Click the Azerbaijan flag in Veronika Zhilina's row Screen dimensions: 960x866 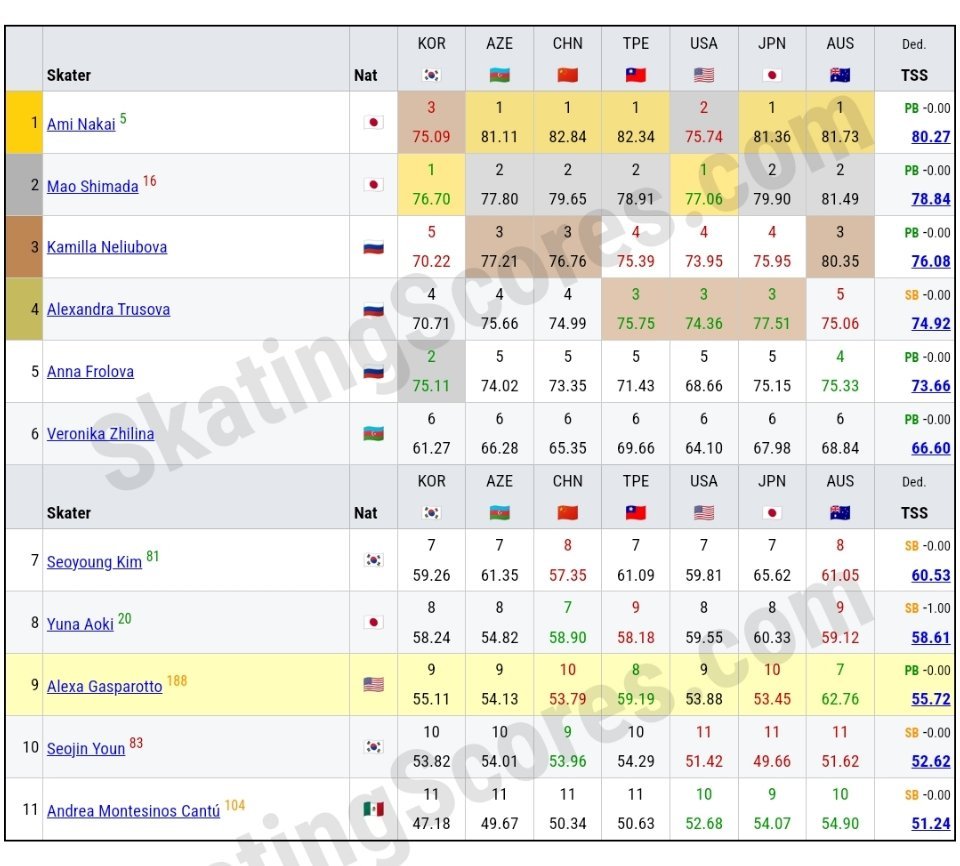coord(373,434)
